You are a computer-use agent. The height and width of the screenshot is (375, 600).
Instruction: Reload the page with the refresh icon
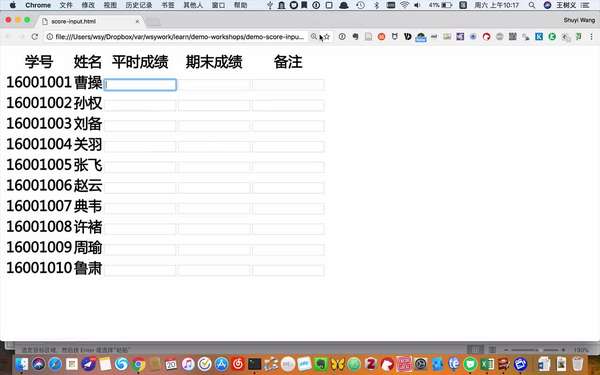34,37
